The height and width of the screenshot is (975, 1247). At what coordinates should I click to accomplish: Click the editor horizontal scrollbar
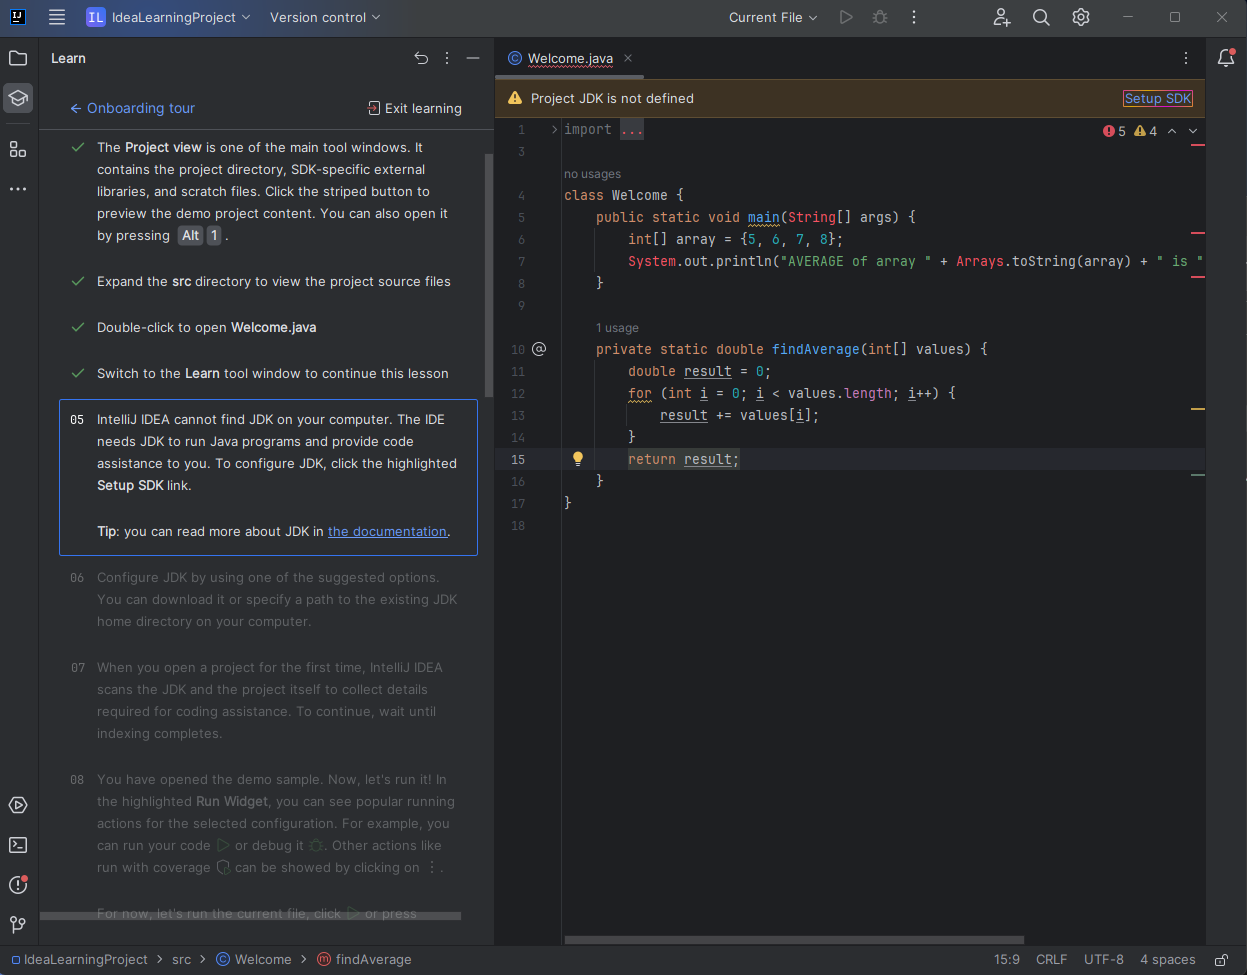[794, 940]
